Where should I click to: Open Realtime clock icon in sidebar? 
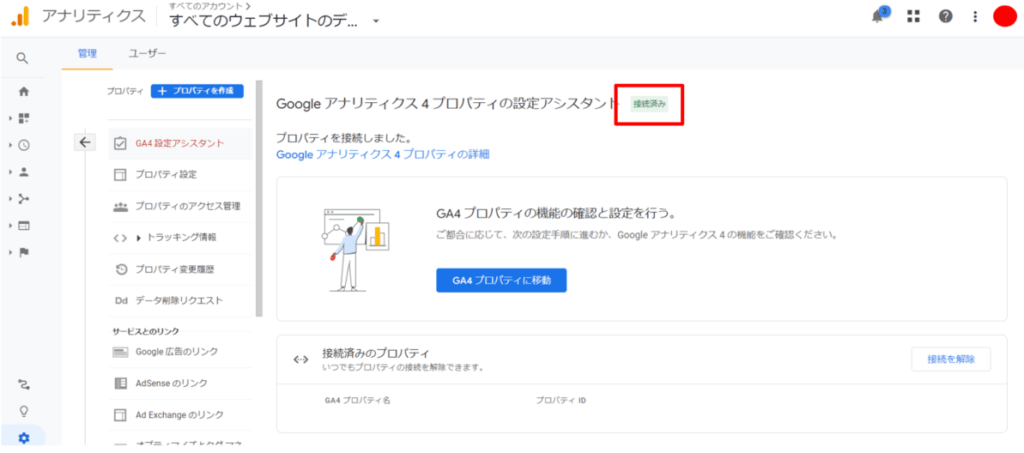tap(24, 146)
